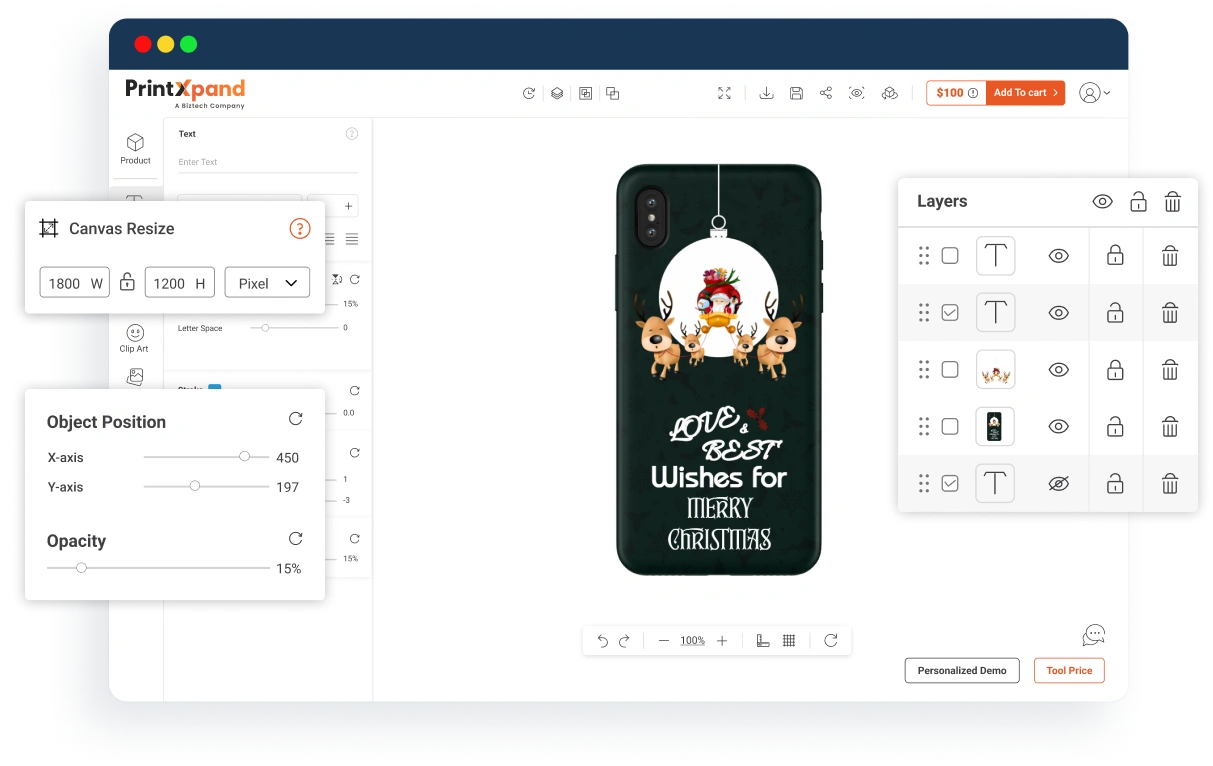Click the fullscreen expand icon
Image resolution: width=1213 pixels, height=766 pixels.
(724, 93)
